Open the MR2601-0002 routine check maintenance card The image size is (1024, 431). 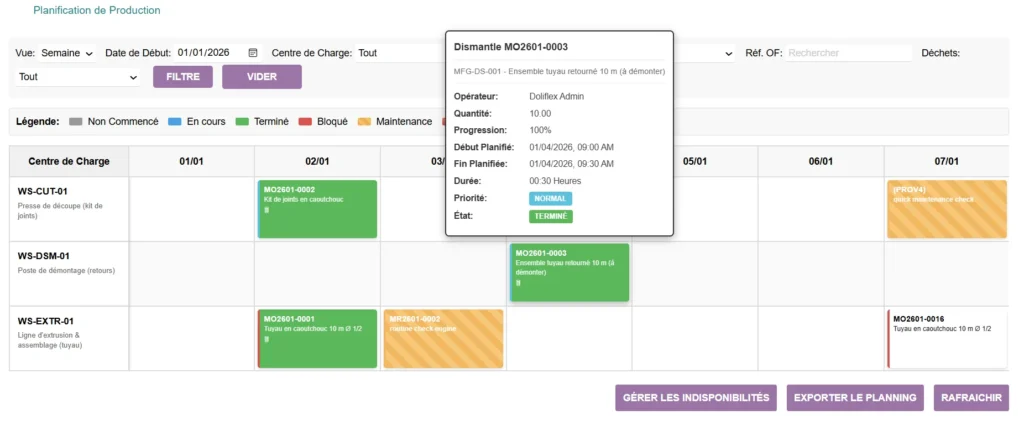click(x=443, y=338)
